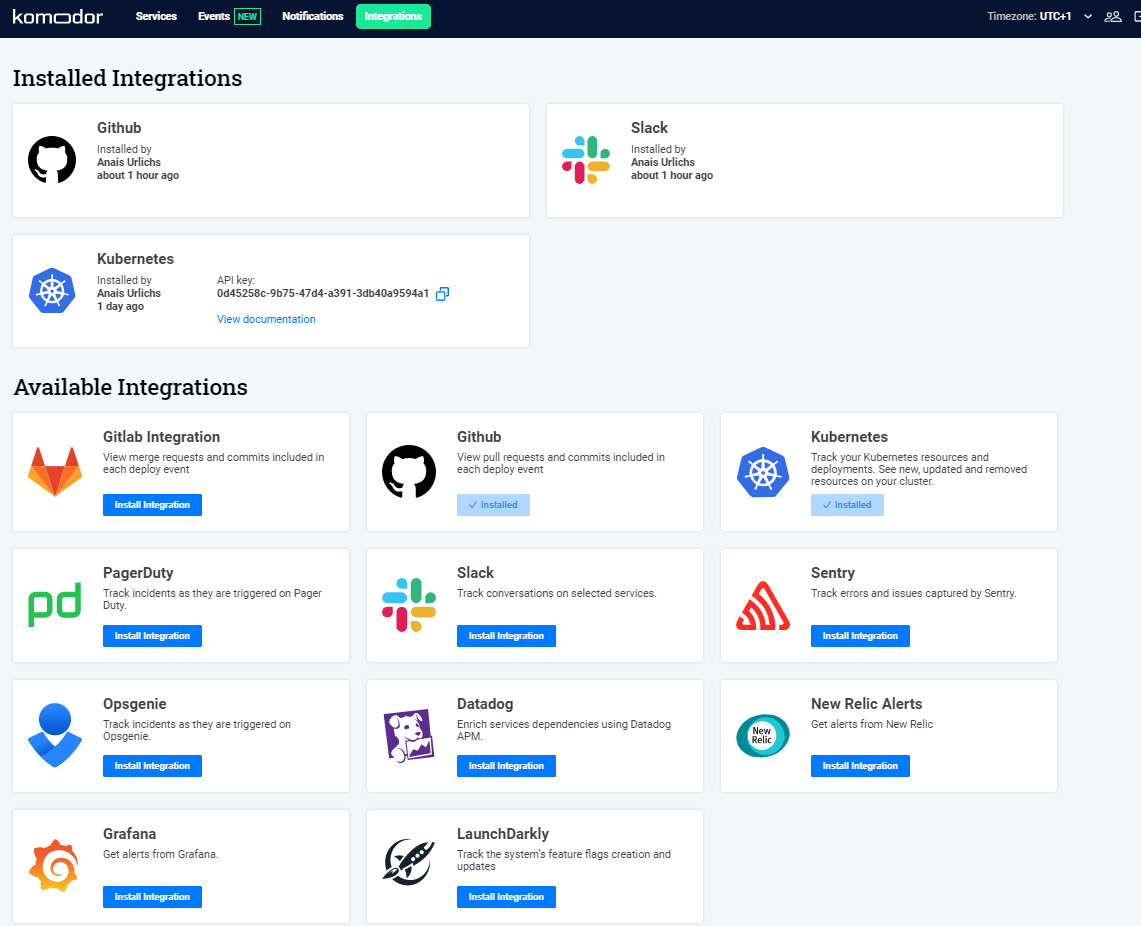Click 'Get alerts from New Relic' description
The image size is (1141, 926).
pos(872,724)
